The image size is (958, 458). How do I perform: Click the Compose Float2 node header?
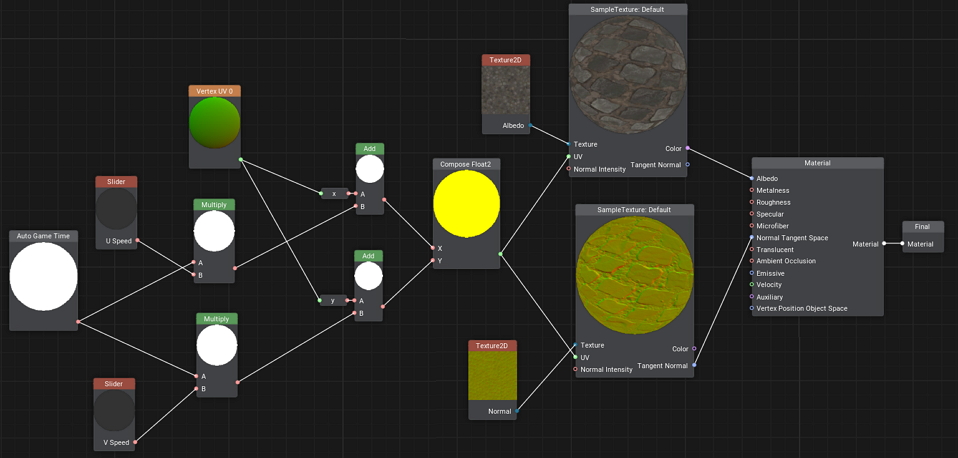(x=466, y=164)
